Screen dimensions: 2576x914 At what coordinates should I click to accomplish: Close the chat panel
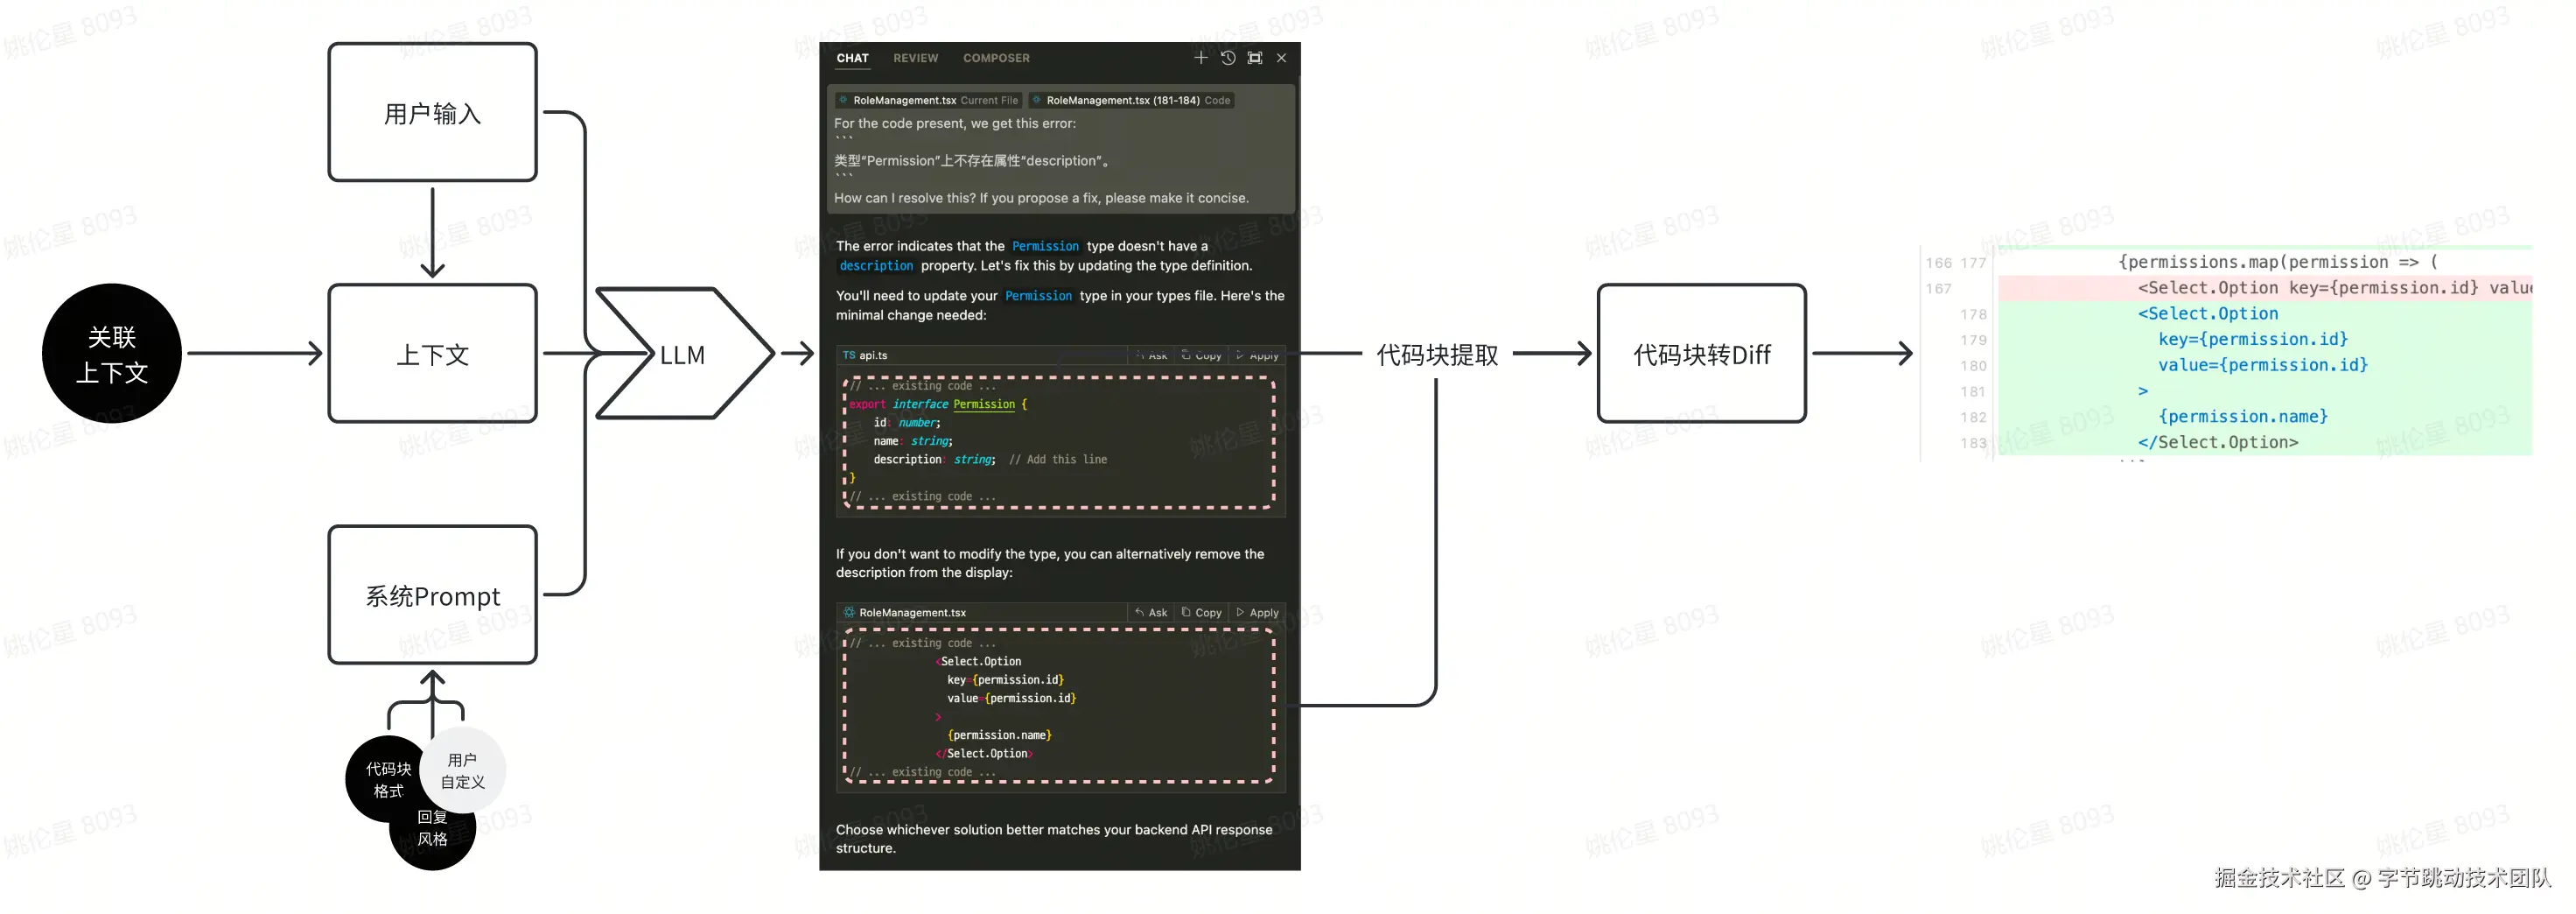tap(1281, 58)
